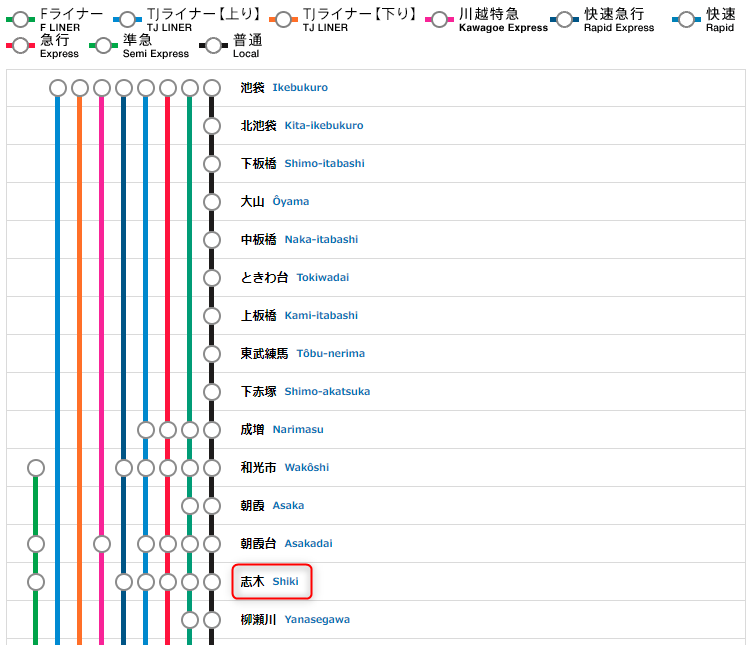Click the Local stop marker at Tokiwadai
This screenshot has width=750, height=645.
point(212,278)
